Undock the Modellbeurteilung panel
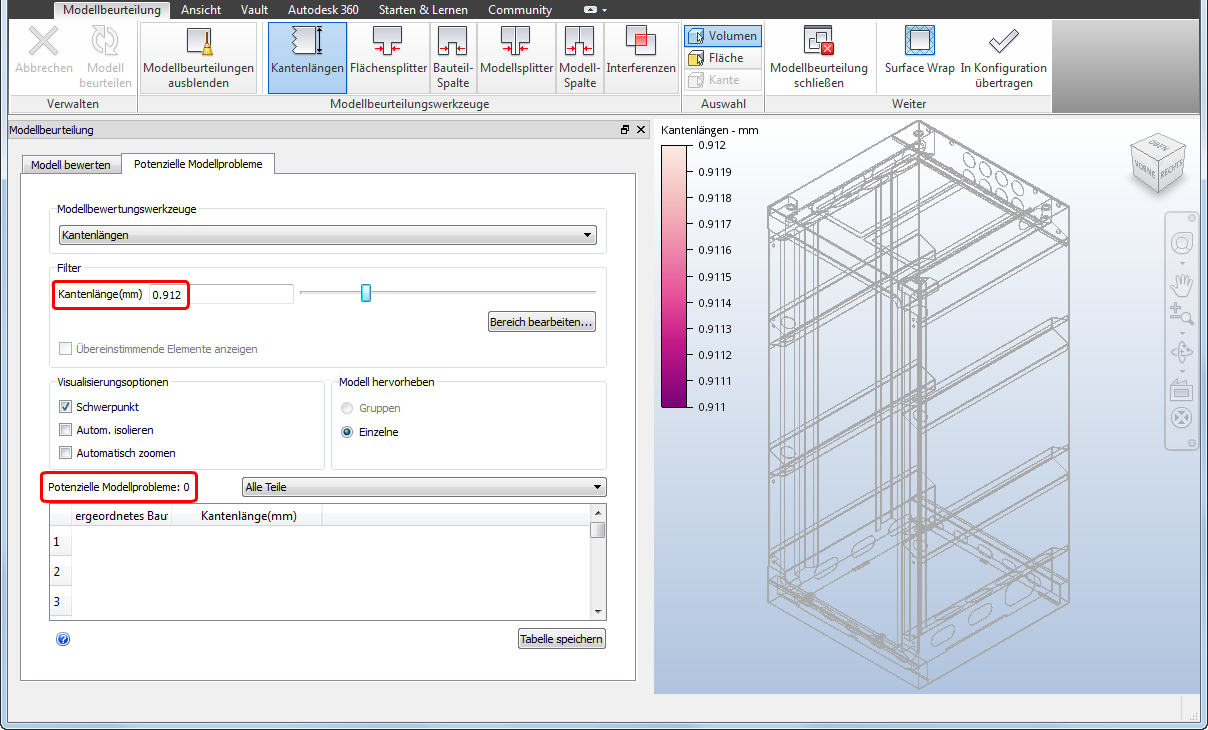This screenshot has width=1208, height=730. [x=624, y=129]
